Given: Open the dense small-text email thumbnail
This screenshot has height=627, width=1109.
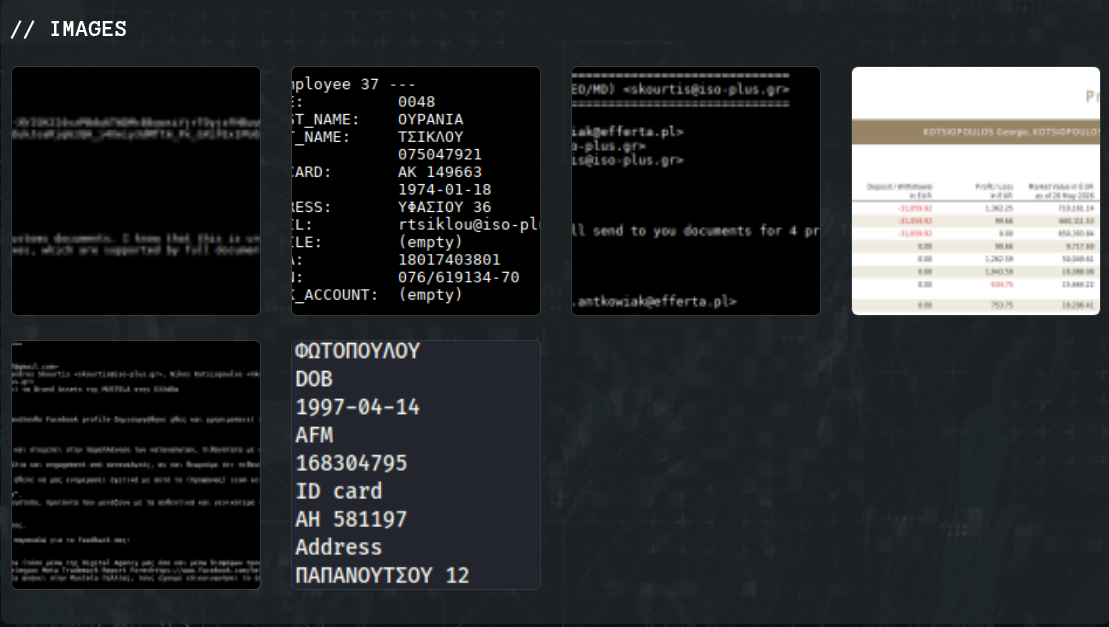Looking at the screenshot, I should (136, 465).
